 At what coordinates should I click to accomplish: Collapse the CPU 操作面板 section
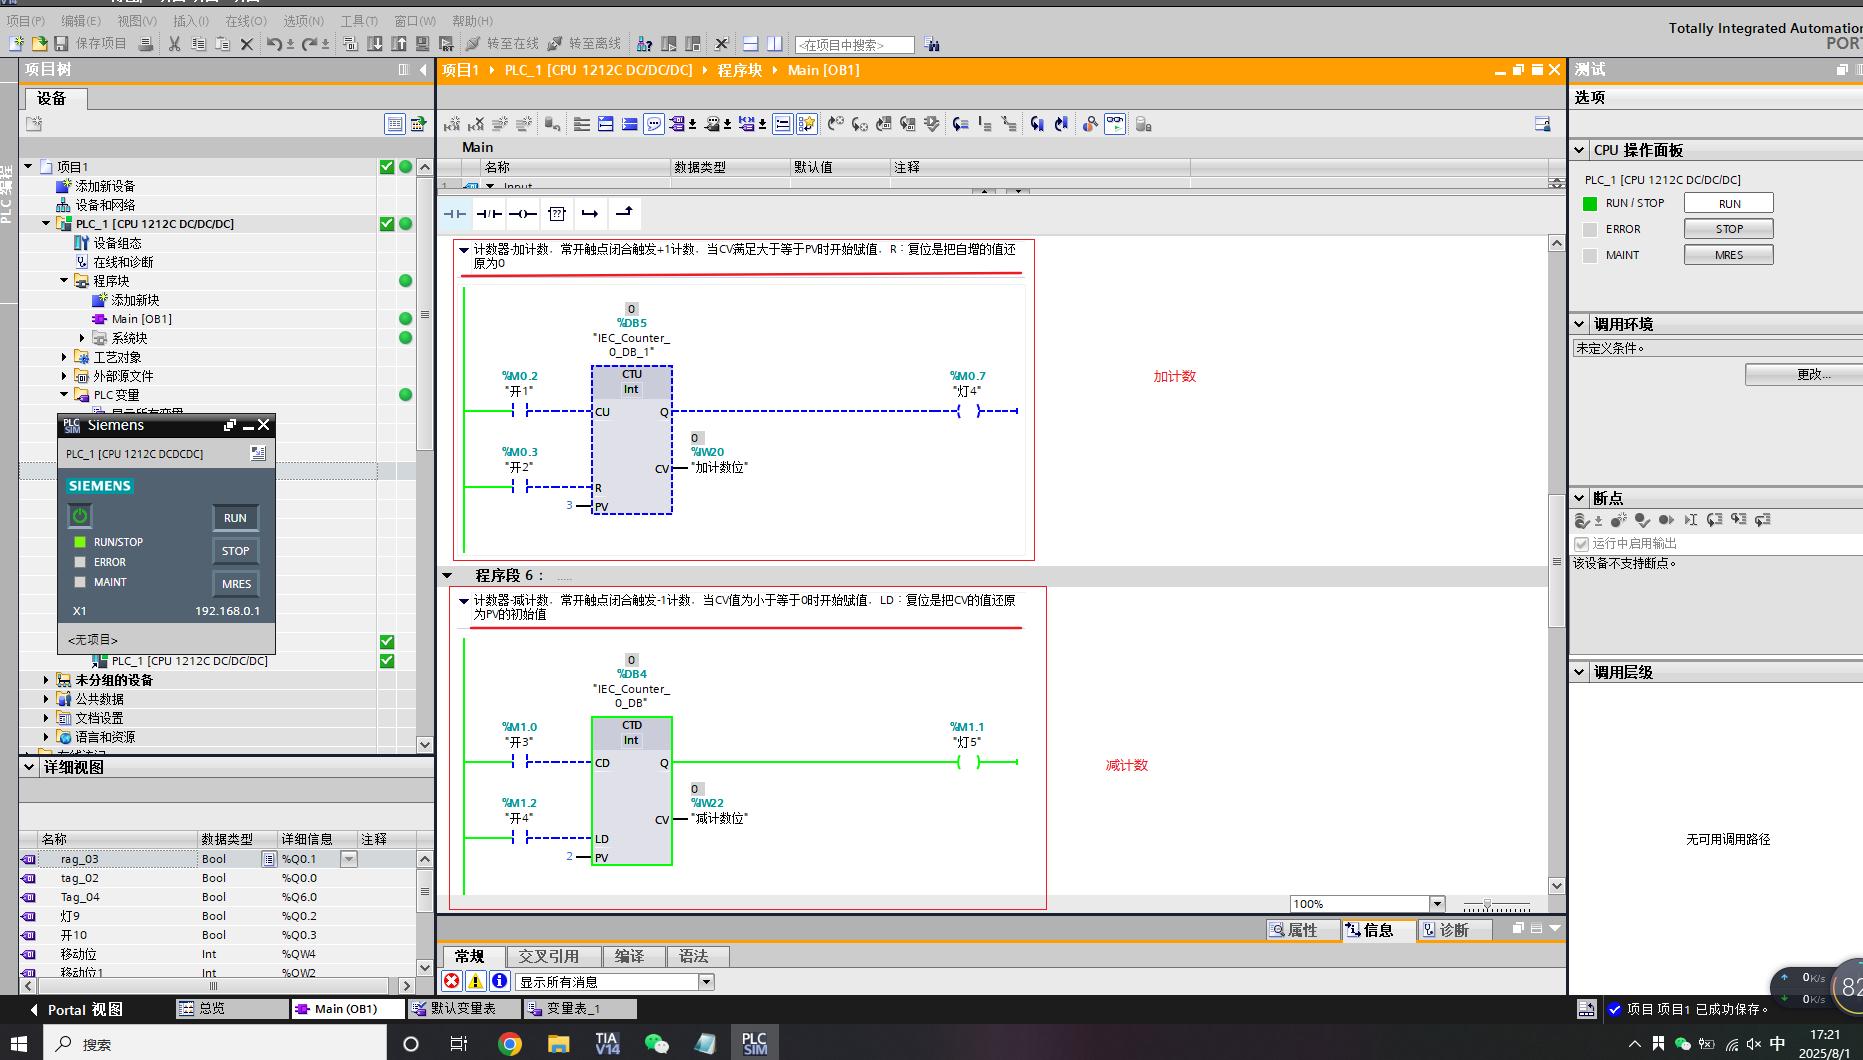(1579, 150)
